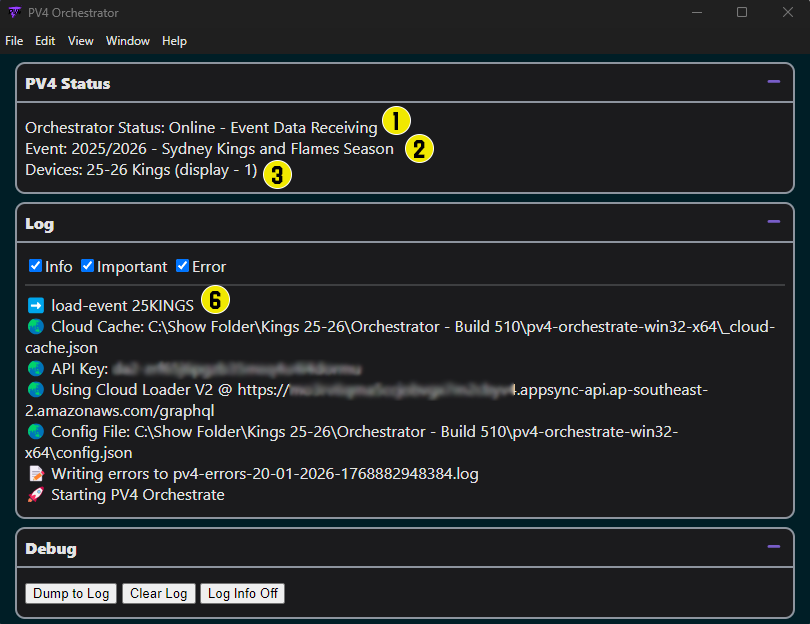Viewport: 810px width, 624px height.
Task: Collapse the PV4 Status panel
Action: pyautogui.click(x=773, y=82)
